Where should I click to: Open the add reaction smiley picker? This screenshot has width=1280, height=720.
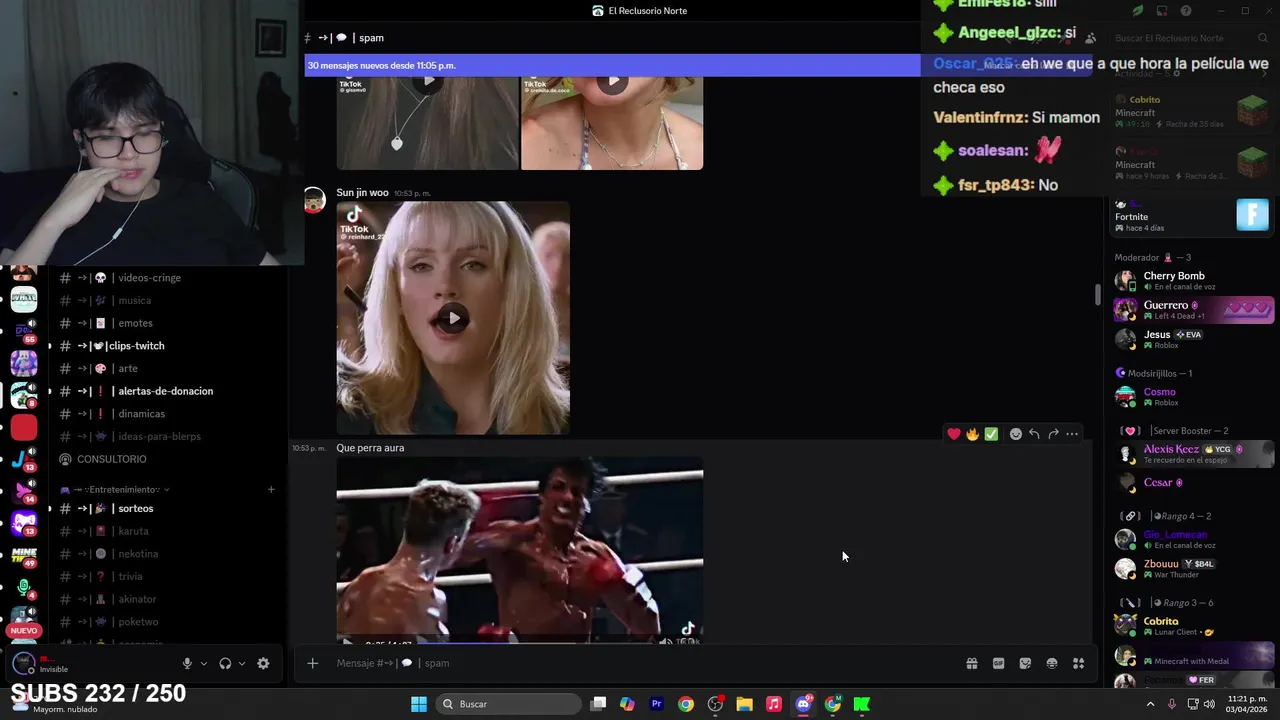tap(1016, 434)
